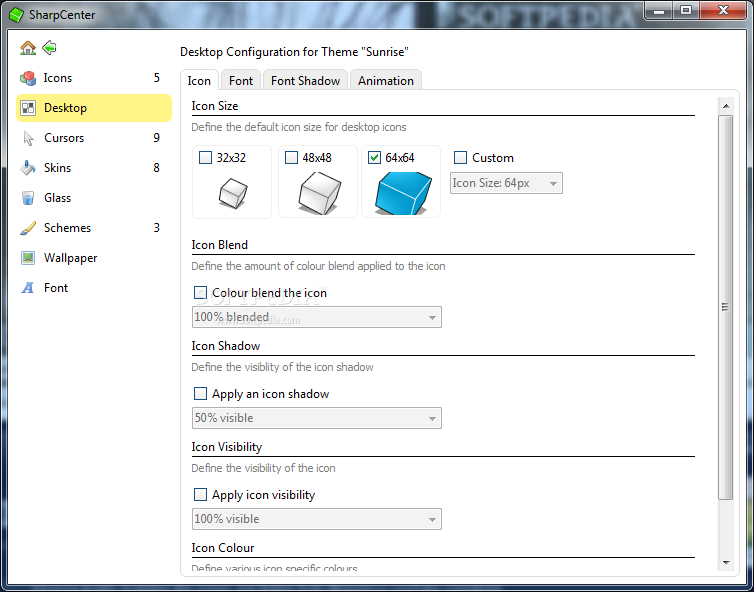Tick the Colour blend the icon checkbox
The width and height of the screenshot is (754, 592).
(201, 293)
